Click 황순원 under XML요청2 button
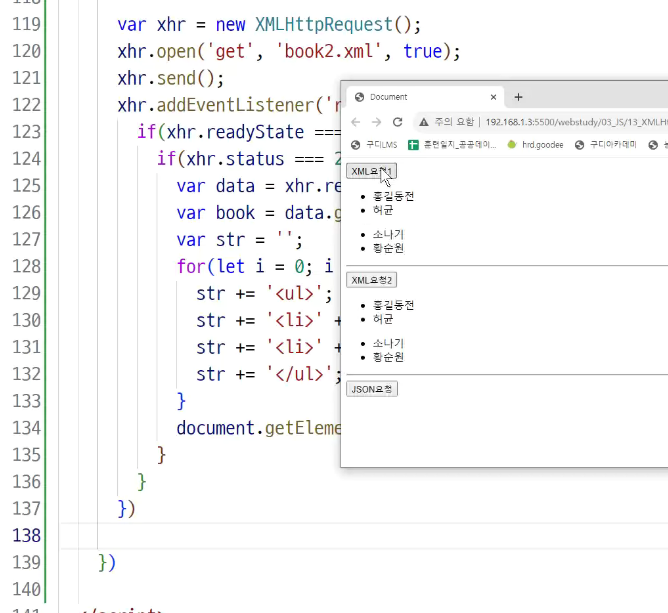This screenshot has height=613, width=668. click(x=388, y=357)
